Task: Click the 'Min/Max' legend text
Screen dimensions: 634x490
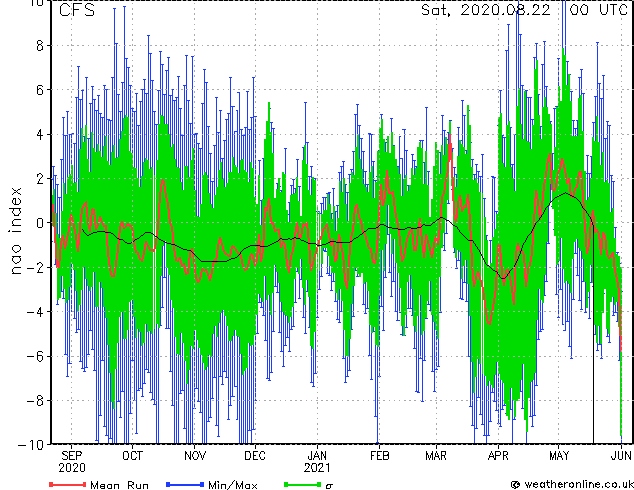Action: click(232, 485)
